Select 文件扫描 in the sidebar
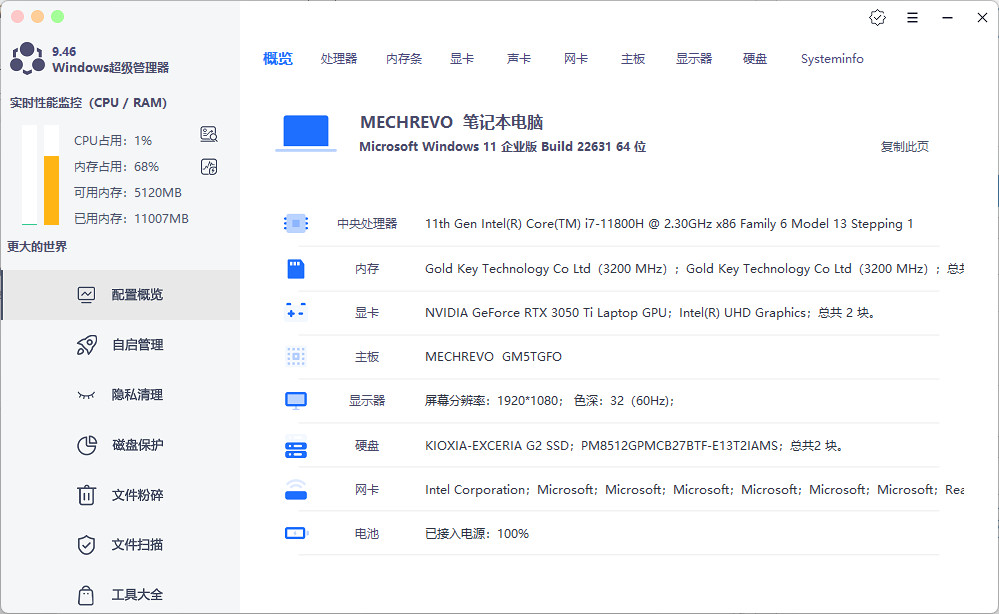 pos(120,545)
